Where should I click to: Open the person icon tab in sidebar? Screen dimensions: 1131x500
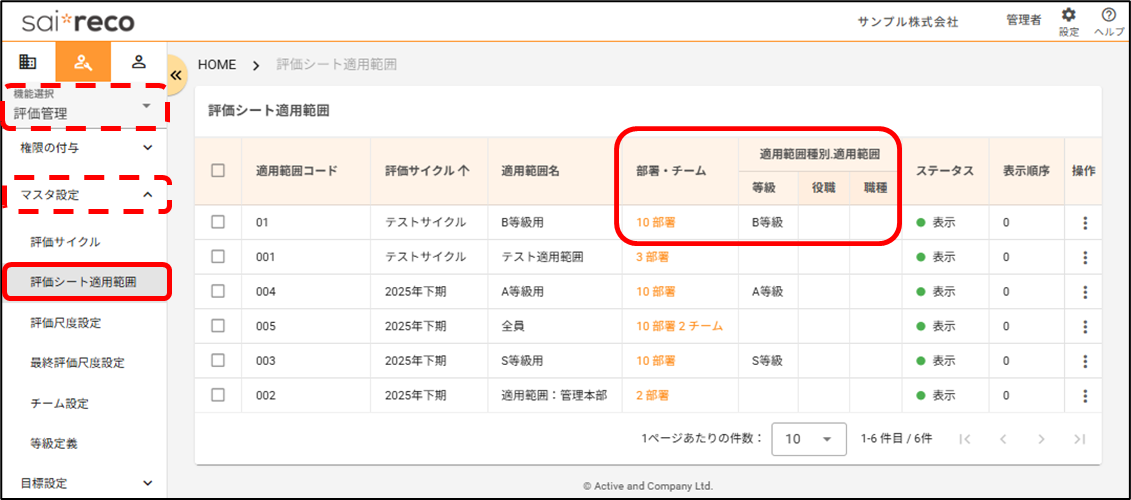(x=139, y=62)
